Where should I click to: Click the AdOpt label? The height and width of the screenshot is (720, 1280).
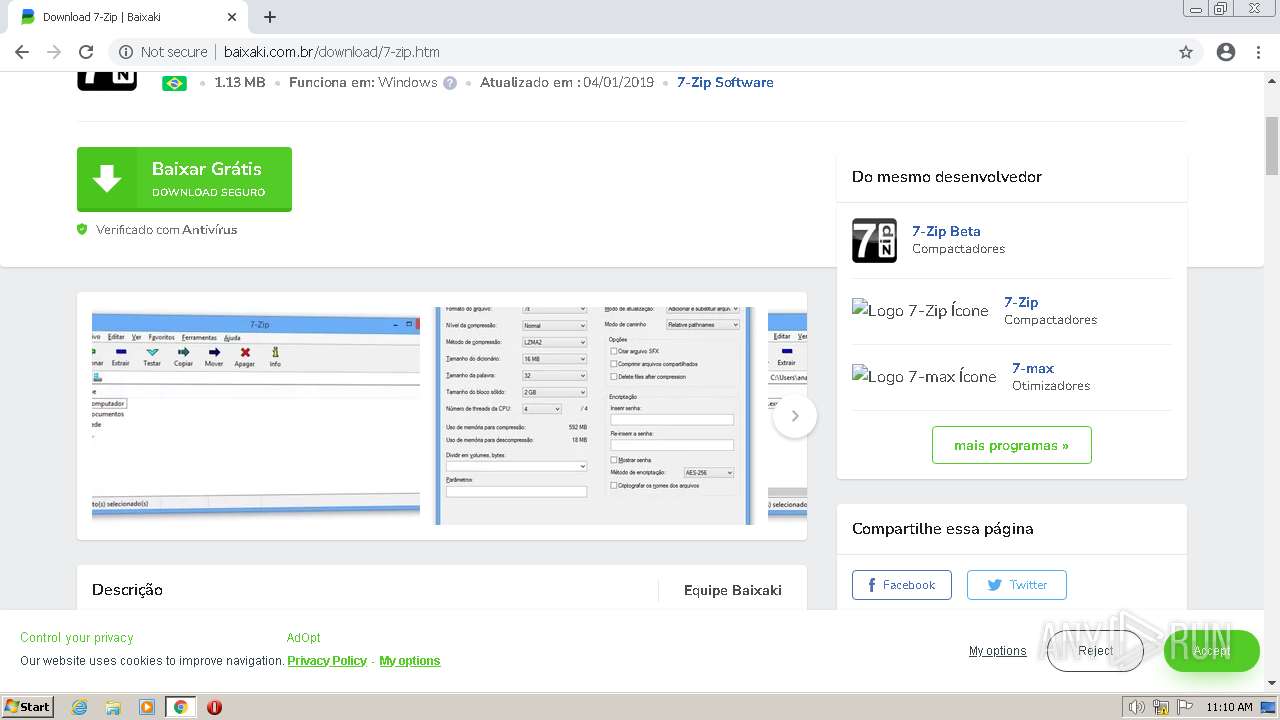click(303, 638)
